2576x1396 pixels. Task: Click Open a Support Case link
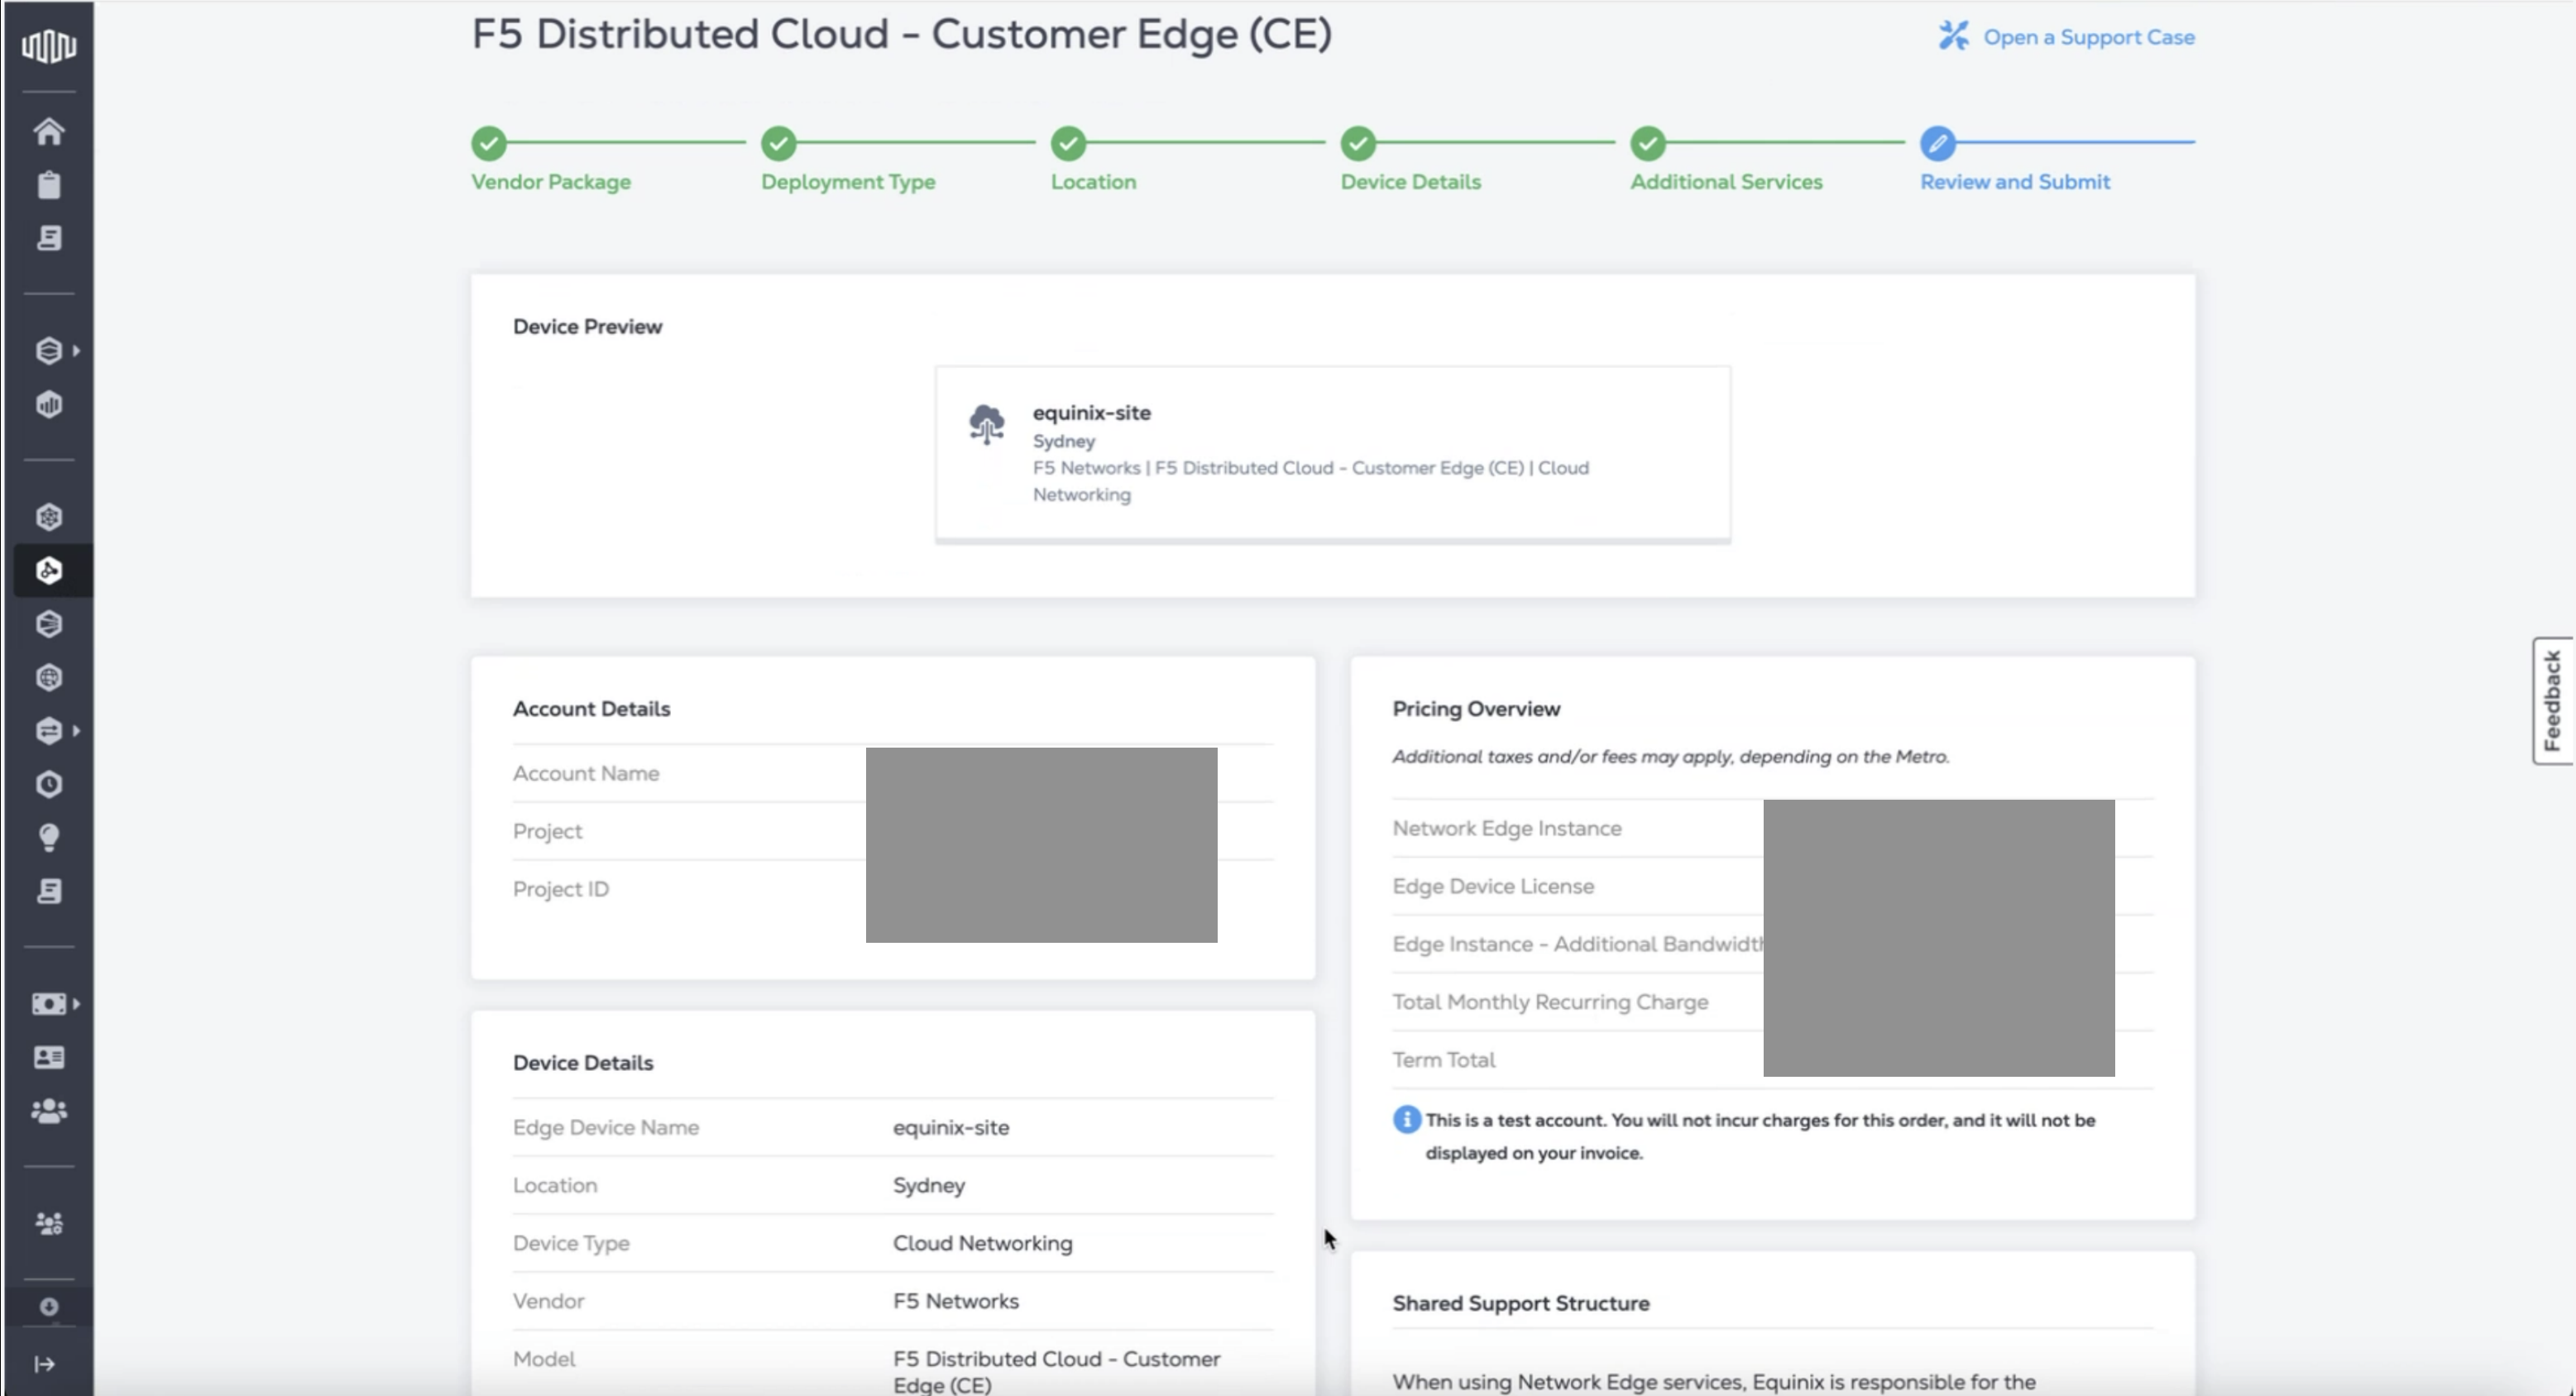(x=2087, y=38)
